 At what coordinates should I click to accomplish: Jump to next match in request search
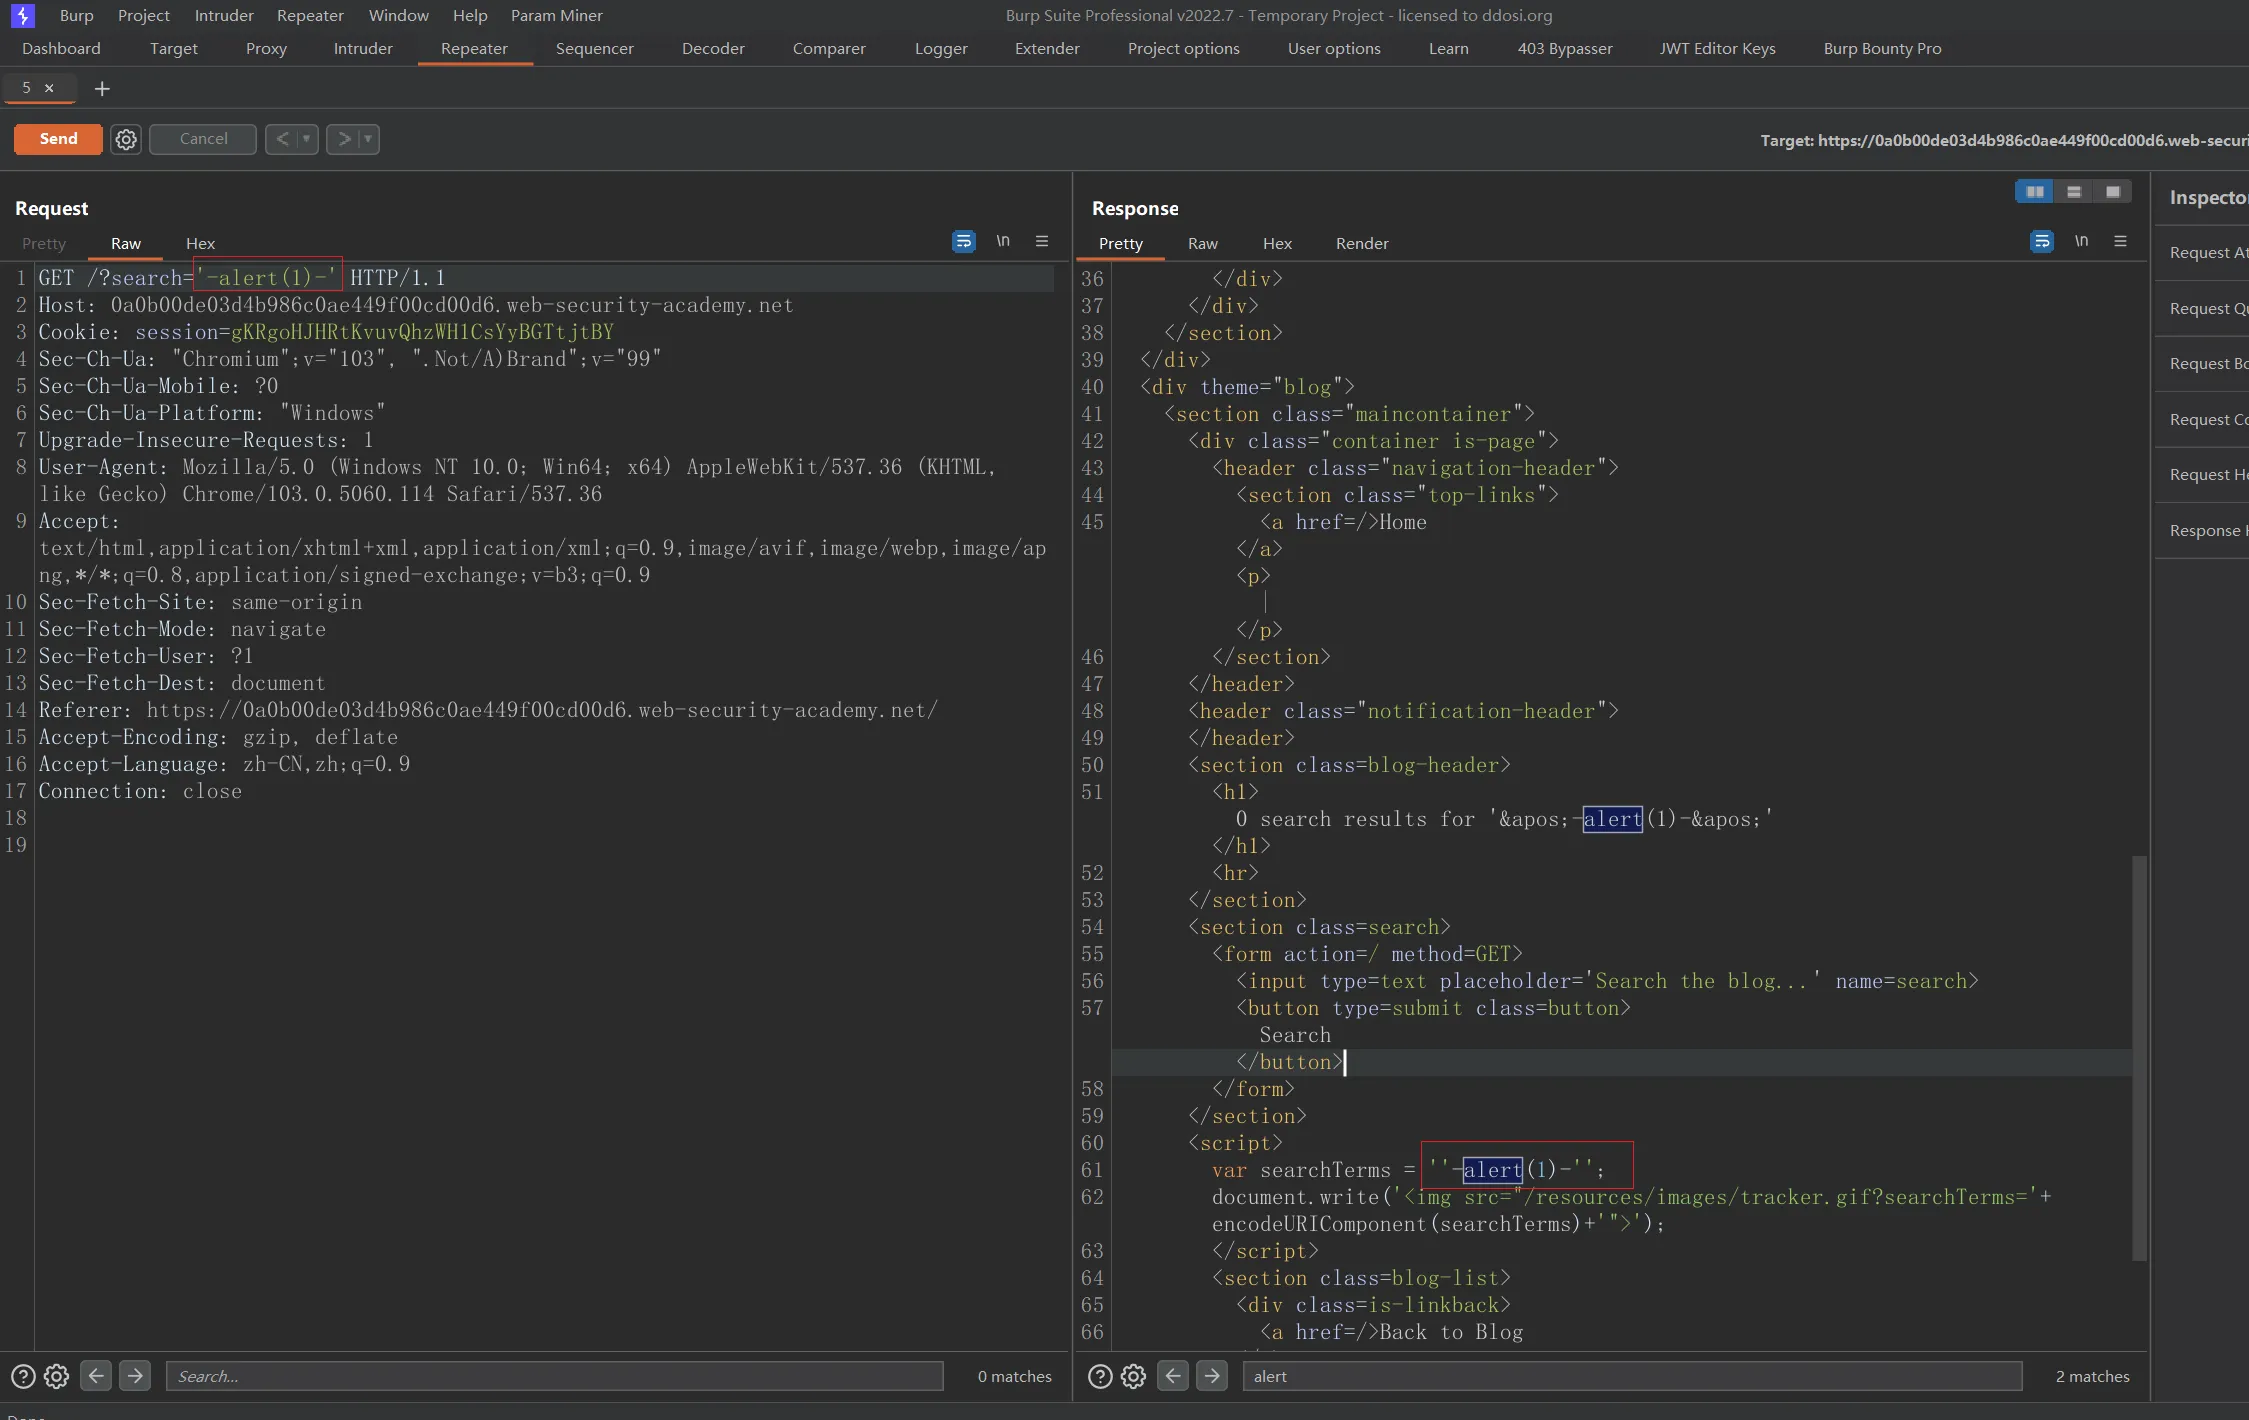click(135, 1376)
